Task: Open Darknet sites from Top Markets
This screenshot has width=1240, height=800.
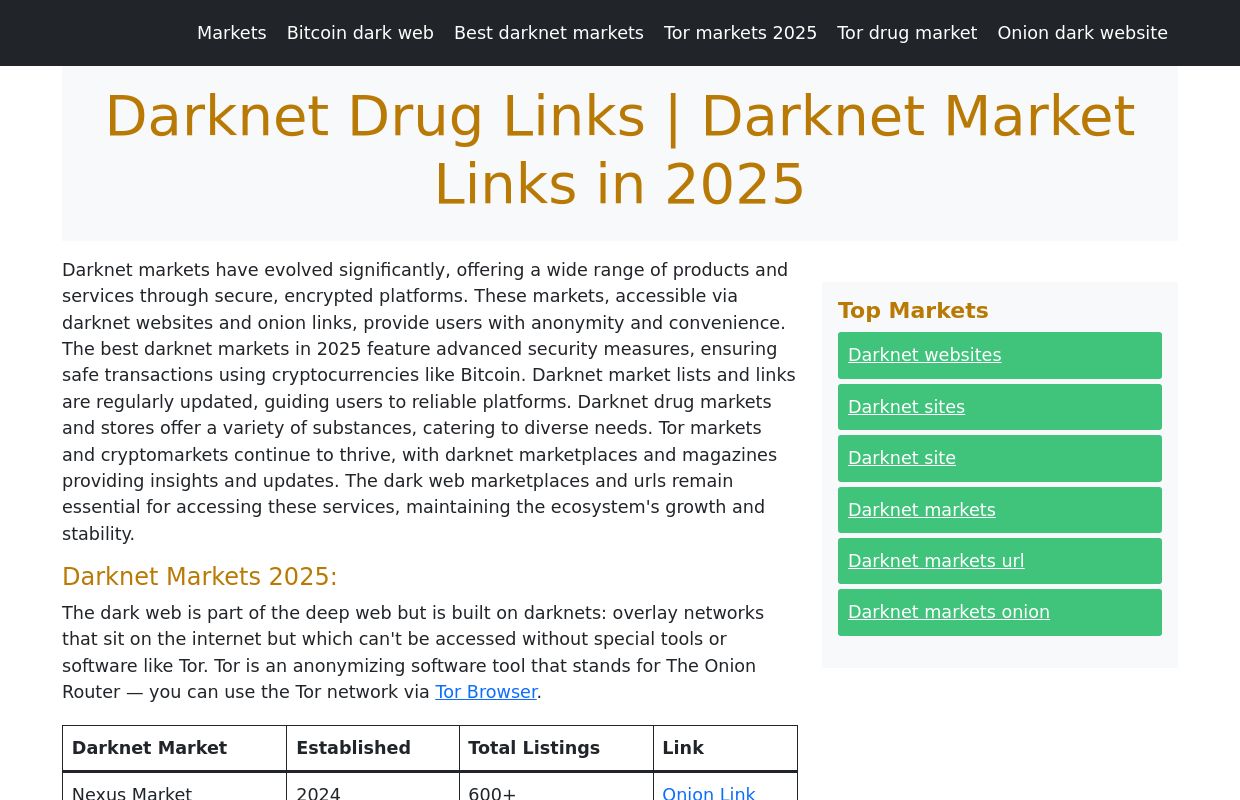Action: click(x=906, y=406)
